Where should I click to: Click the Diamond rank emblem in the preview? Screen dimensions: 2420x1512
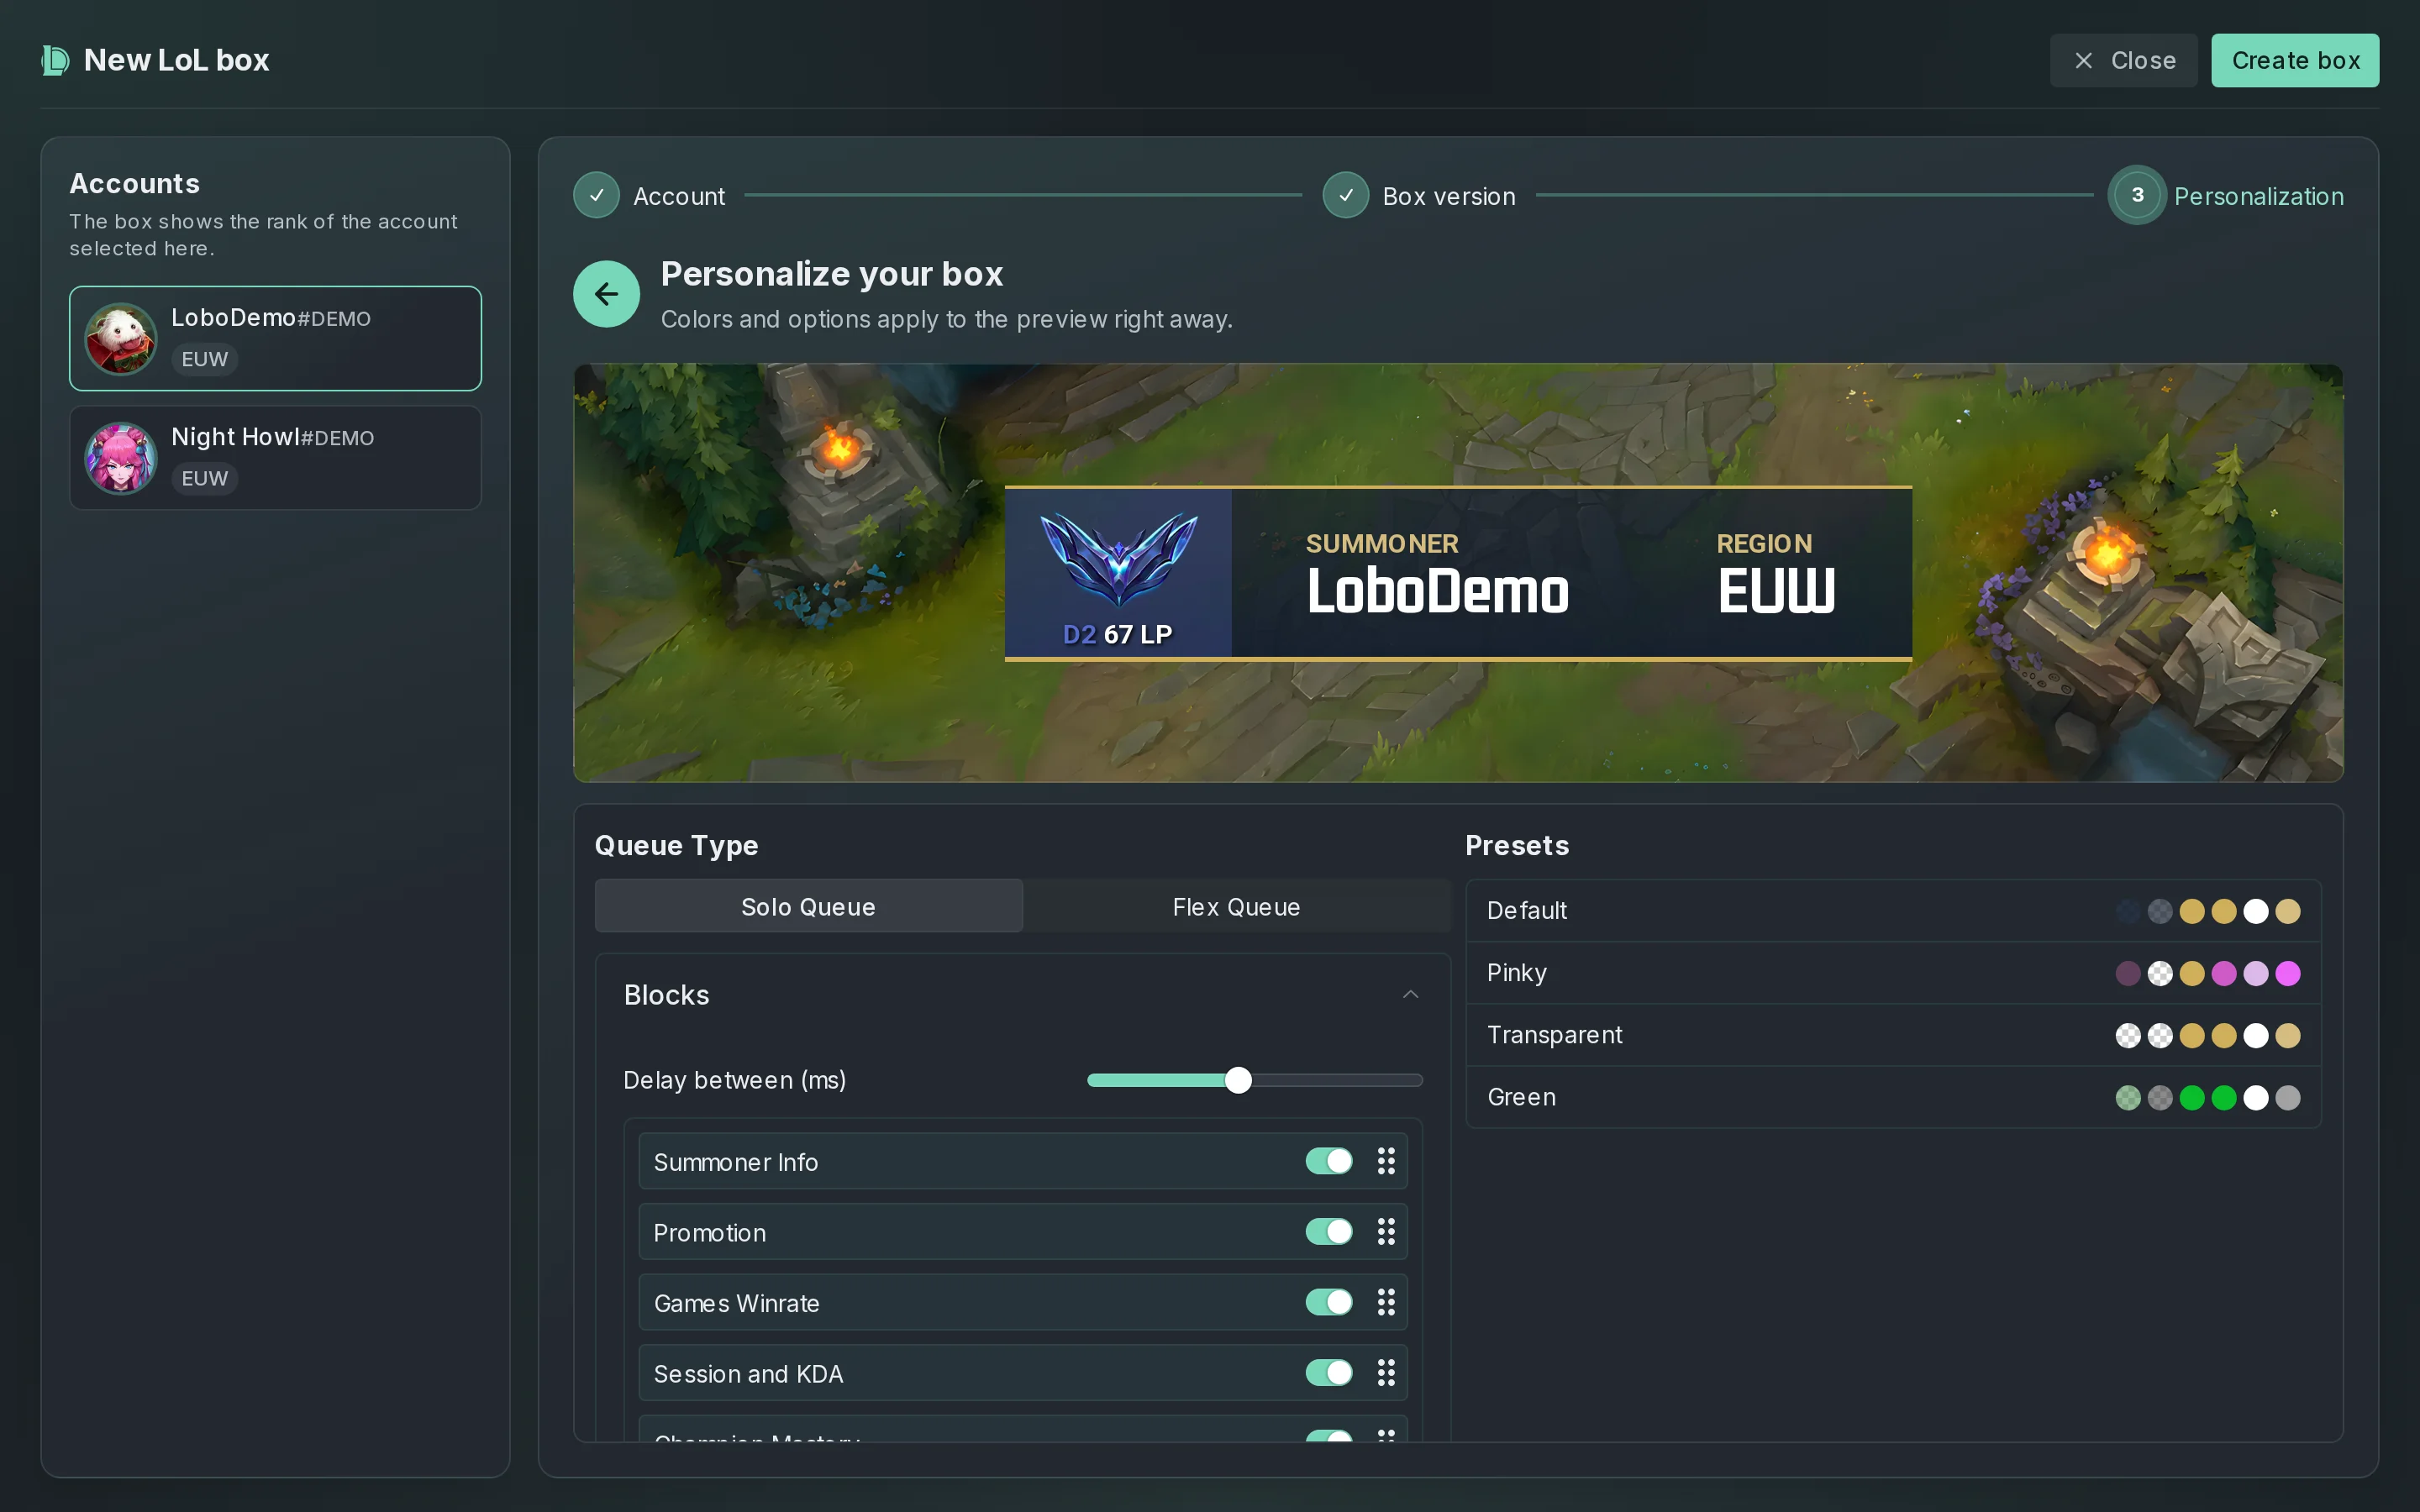(x=1118, y=559)
